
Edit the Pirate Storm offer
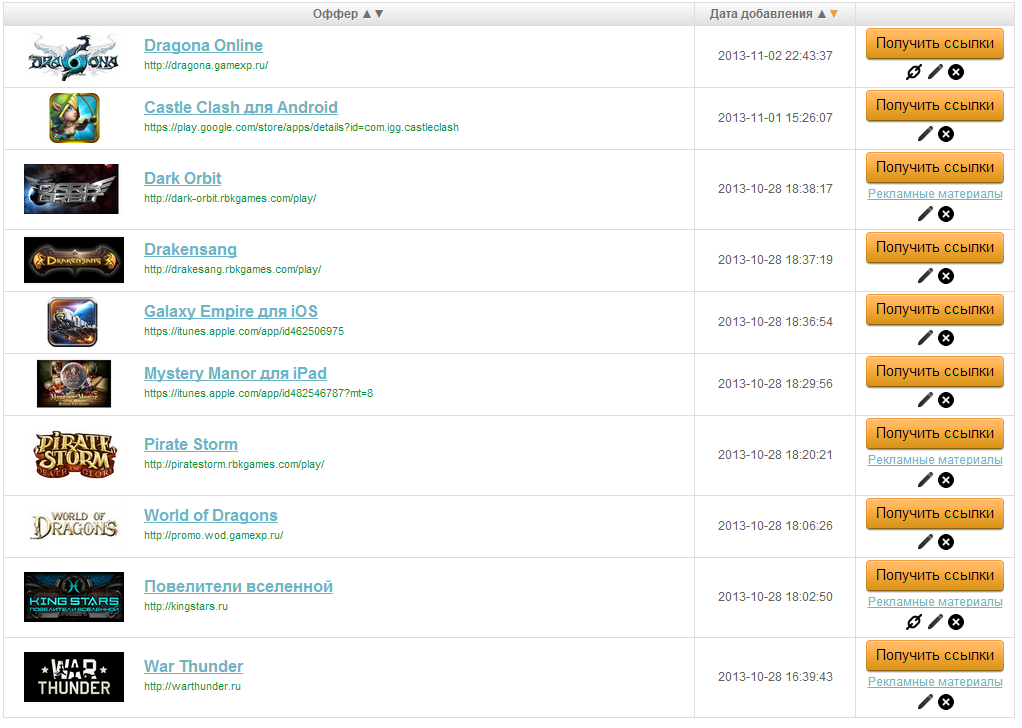(x=925, y=480)
